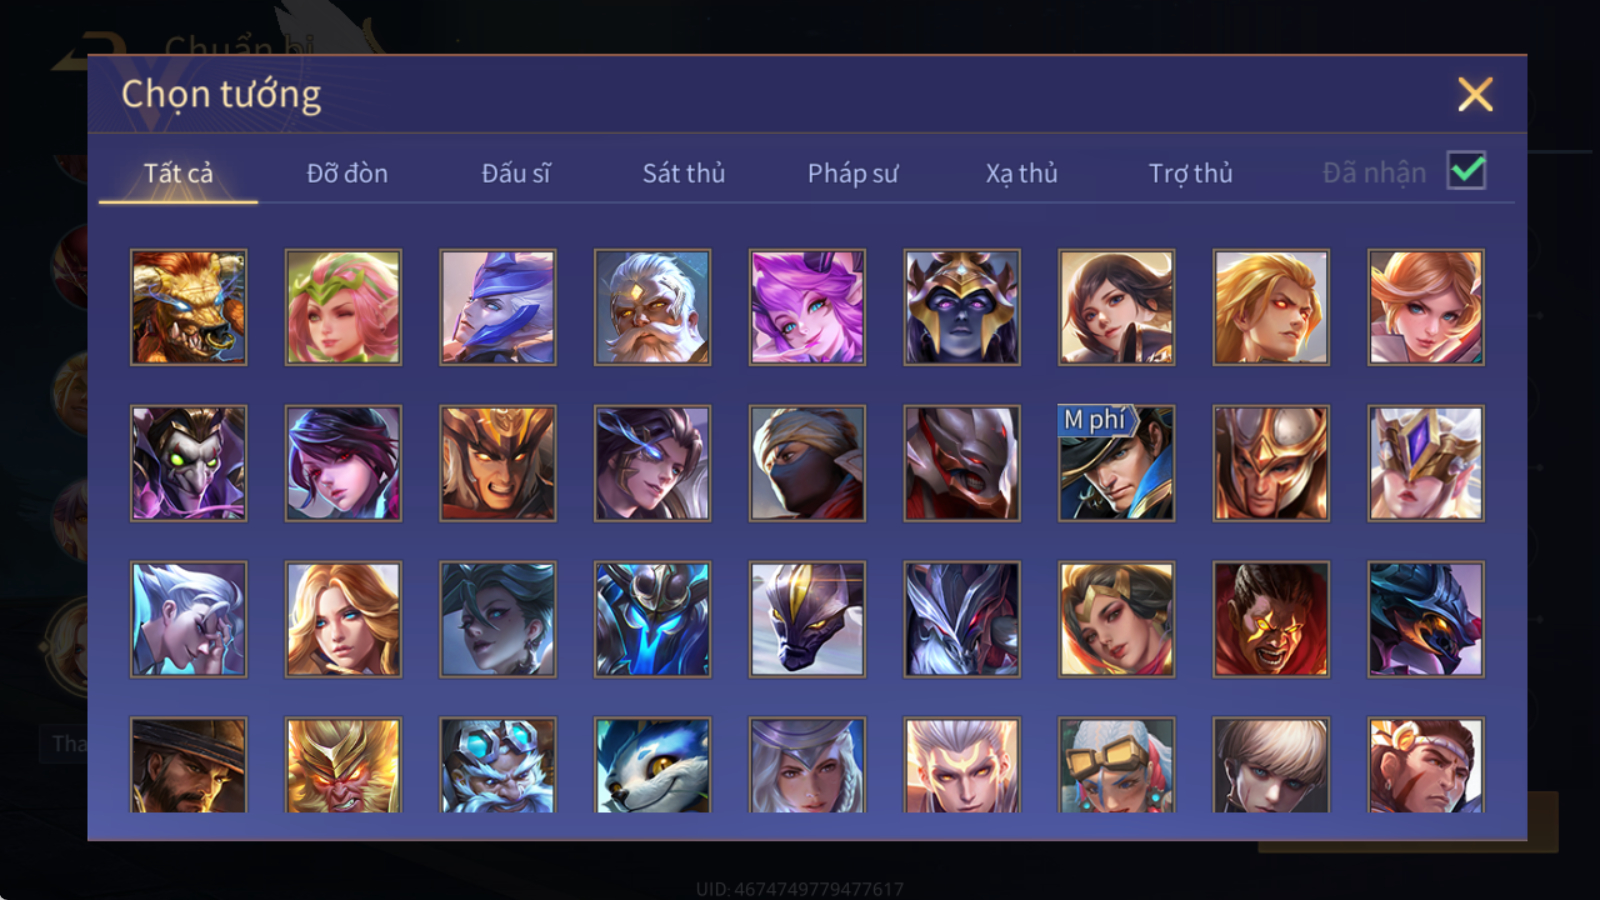Choose the hero marked M phí
Image resolution: width=1600 pixels, height=900 pixels.
(1116, 463)
